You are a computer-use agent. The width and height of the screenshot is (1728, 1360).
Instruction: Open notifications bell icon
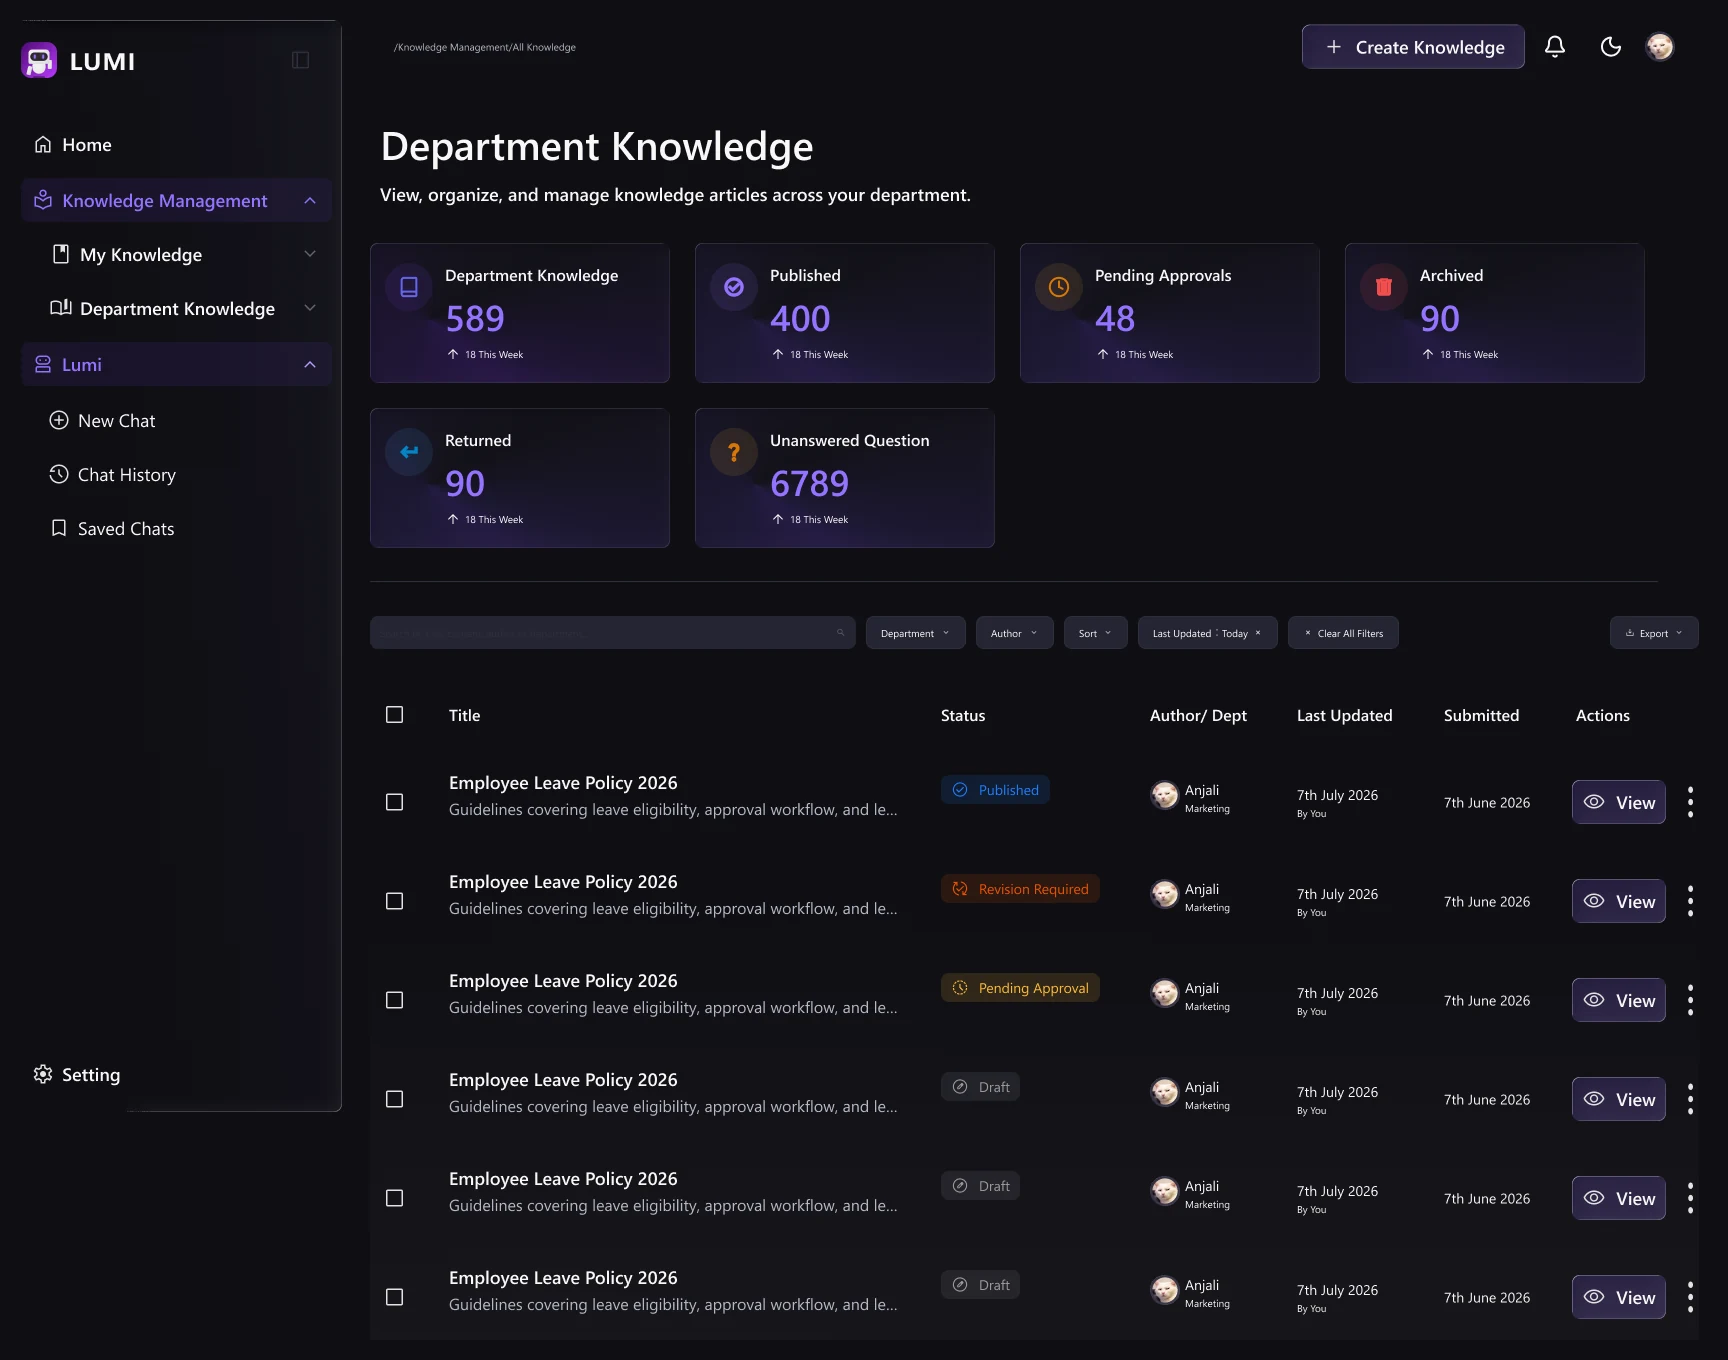click(1554, 47)
